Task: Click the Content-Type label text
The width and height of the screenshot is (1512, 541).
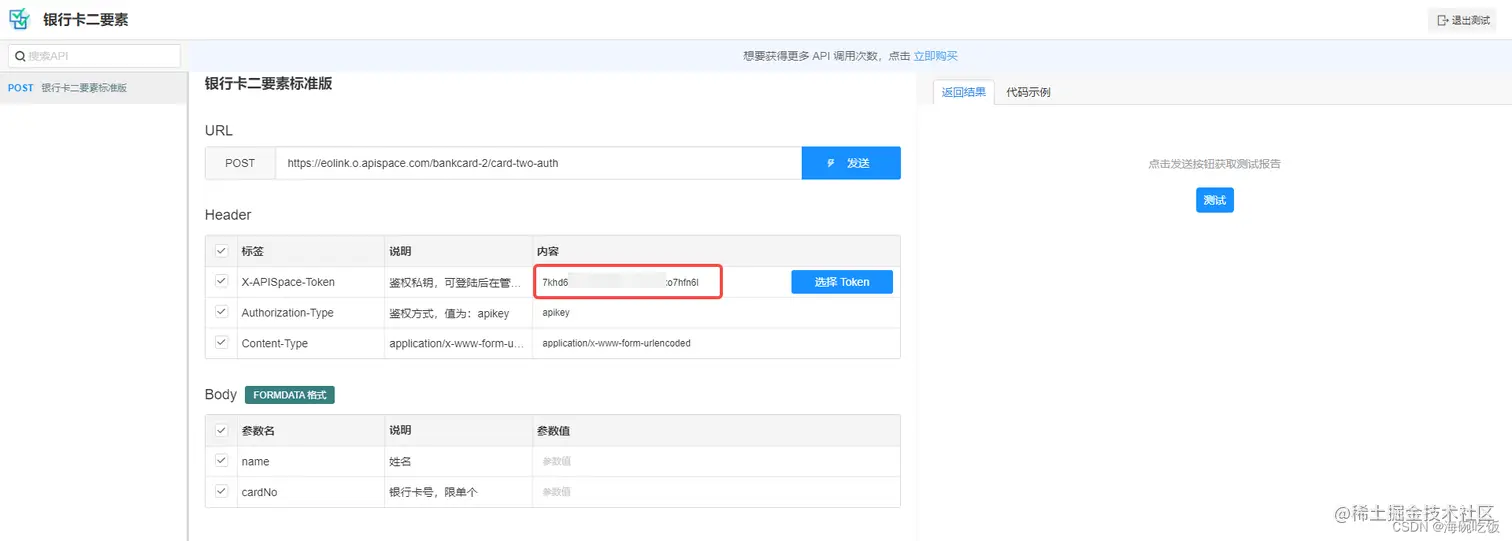Action: tap(274, 343)
